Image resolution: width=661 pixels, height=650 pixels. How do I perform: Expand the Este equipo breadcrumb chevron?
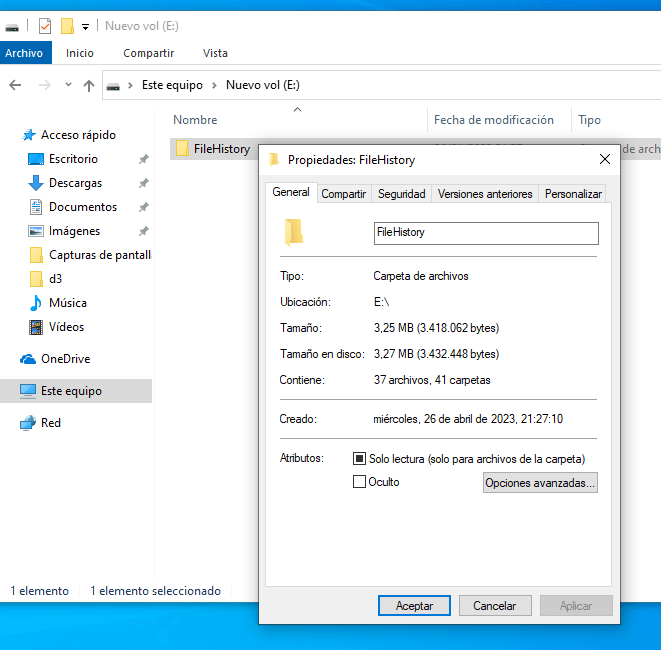pos(214,86)
